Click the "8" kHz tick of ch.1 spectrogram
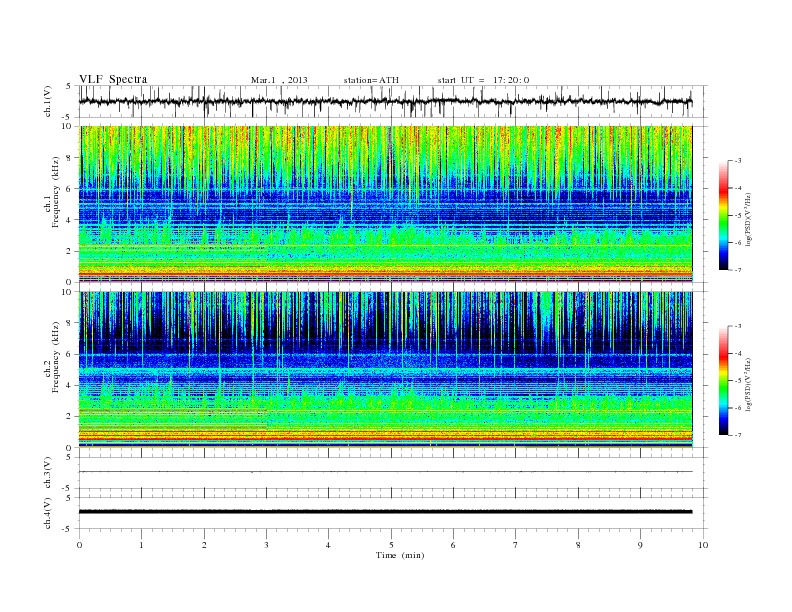792x612 pixels. (x=69, y=158)
